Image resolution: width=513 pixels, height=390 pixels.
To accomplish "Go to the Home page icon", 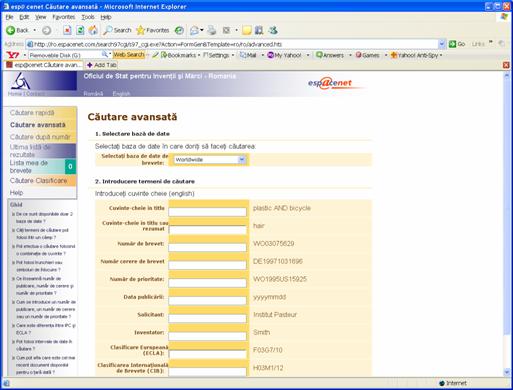I will pyautogui.click(x=93, y=30).
